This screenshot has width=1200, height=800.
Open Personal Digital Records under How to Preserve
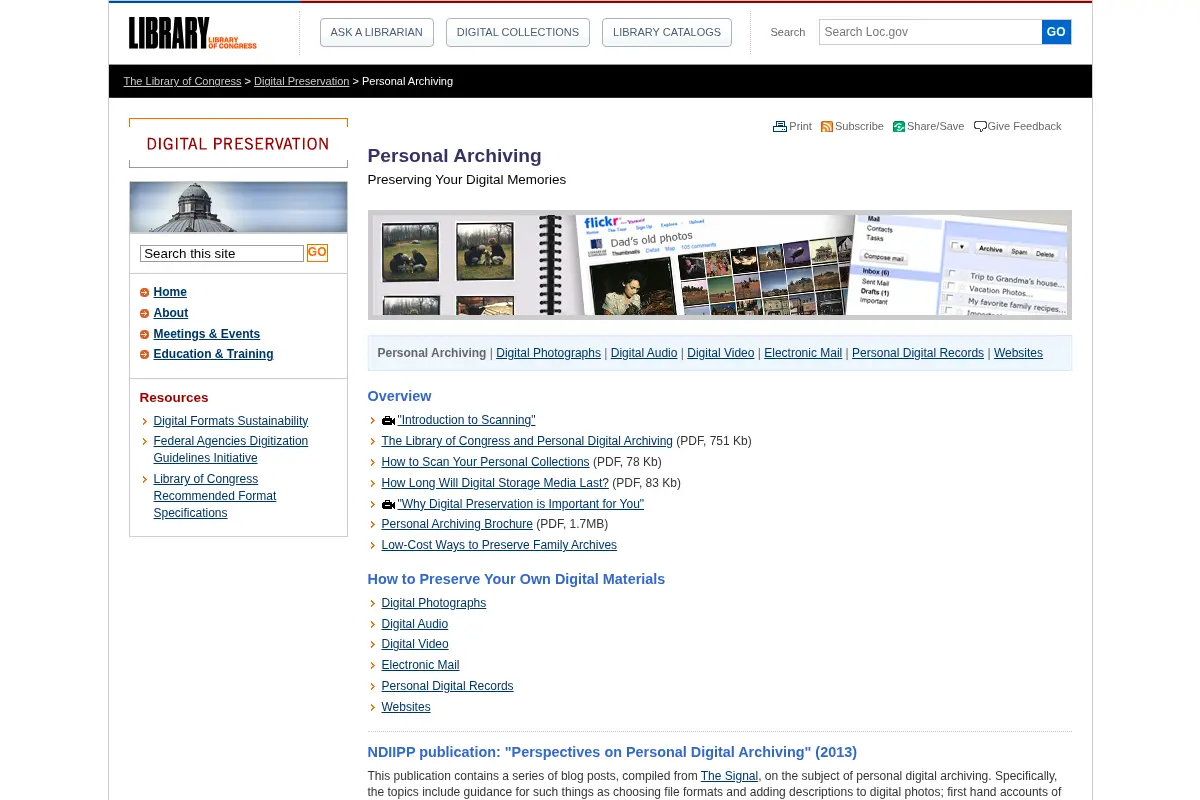[x=447, y=686]
